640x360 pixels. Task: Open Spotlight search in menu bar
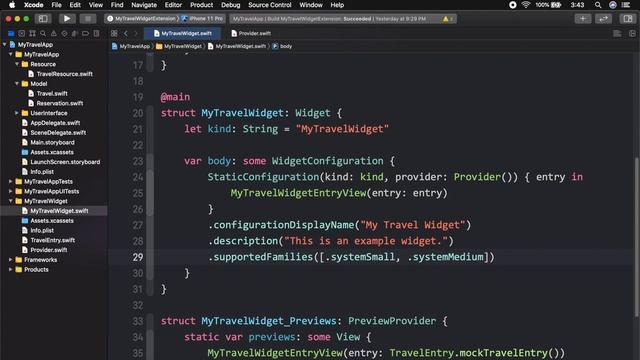598,5
